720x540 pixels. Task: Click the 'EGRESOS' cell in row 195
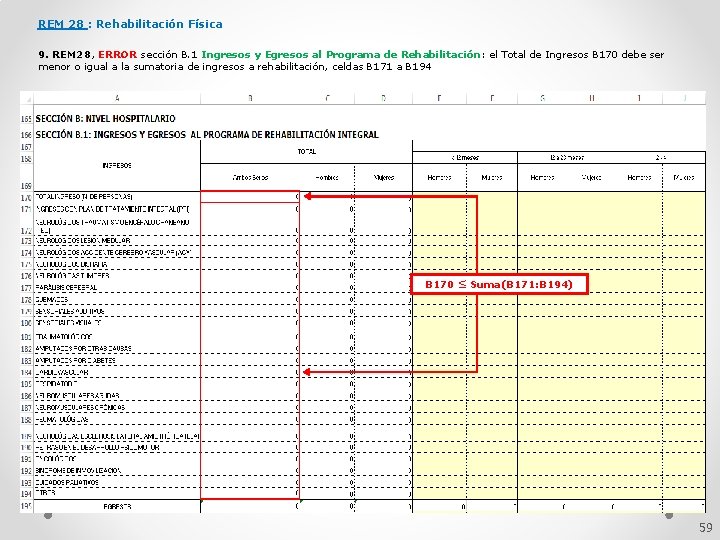pyautogui.click(x=117, y=506)
